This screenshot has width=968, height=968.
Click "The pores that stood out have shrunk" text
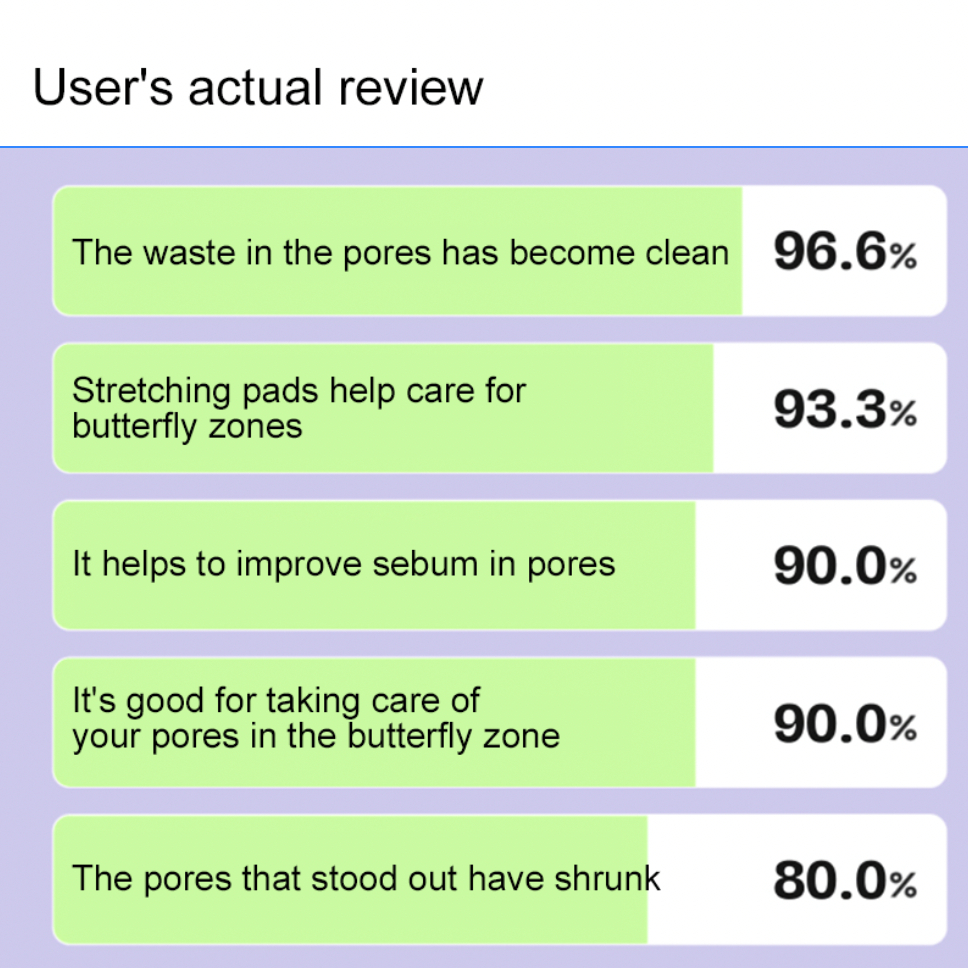click(366, 878)
